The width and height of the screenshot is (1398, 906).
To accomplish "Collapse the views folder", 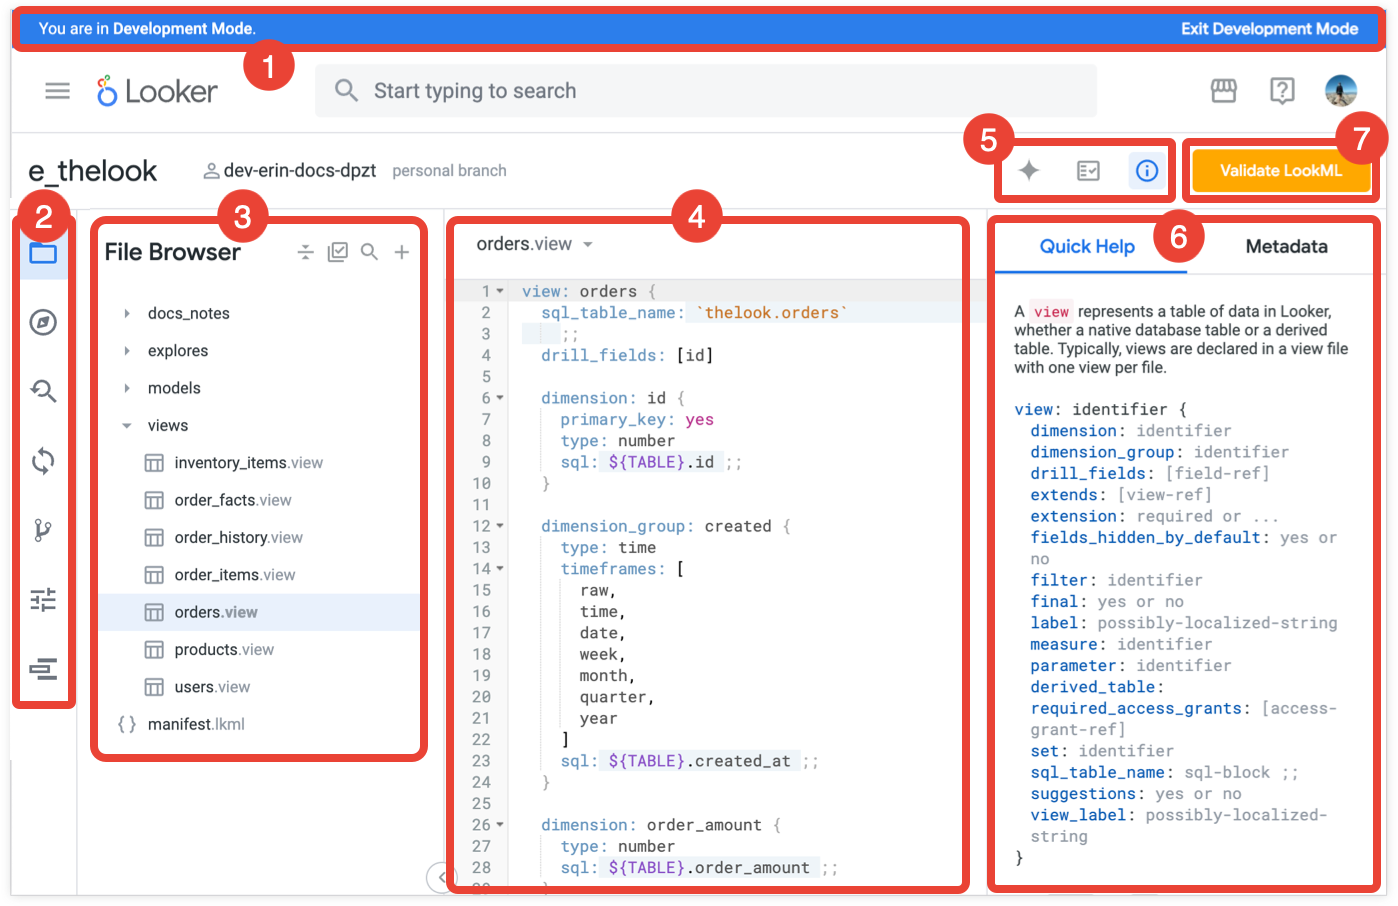I will pyautogui.click(x=127, y=426).
